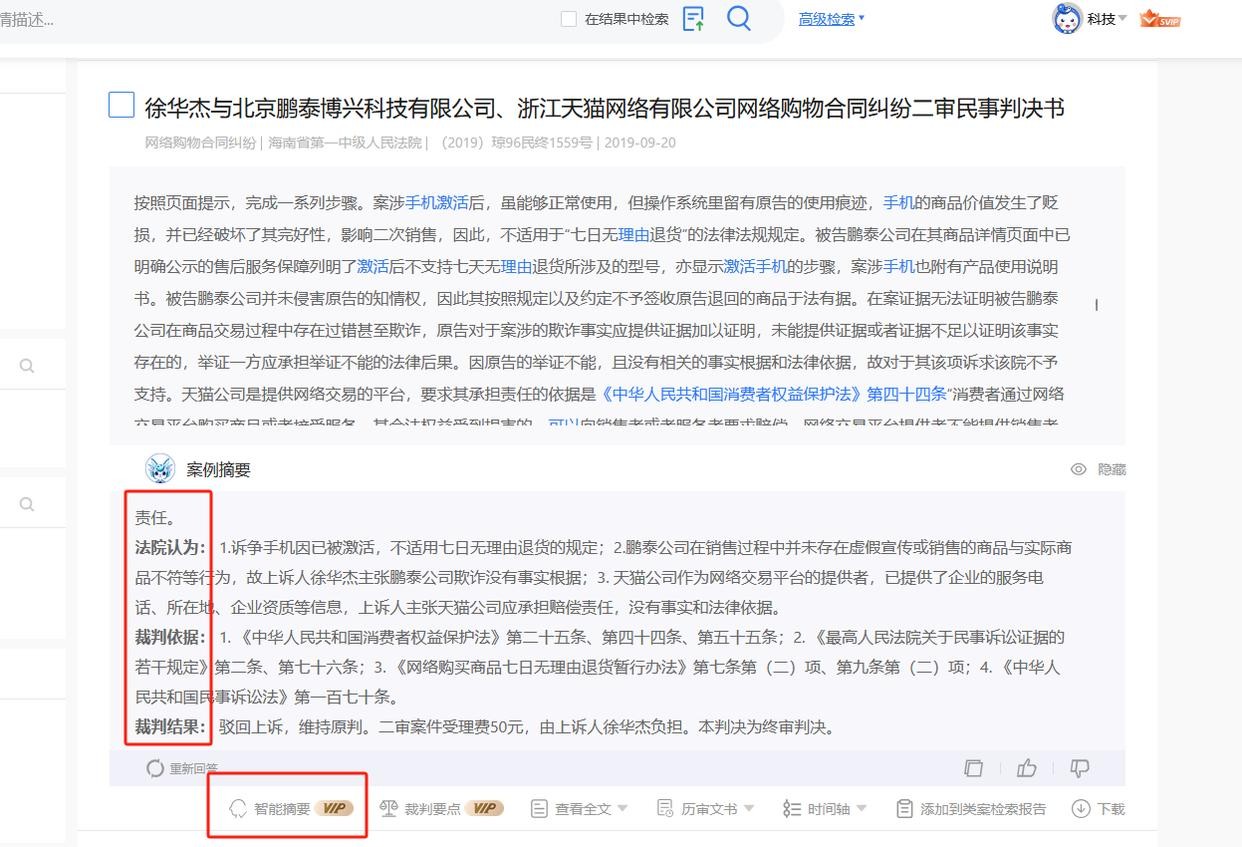Screen dimensions: 1242x847
Task: Click 理由 link in 七日无理由退货 phrase
Action: click(634, 235)
